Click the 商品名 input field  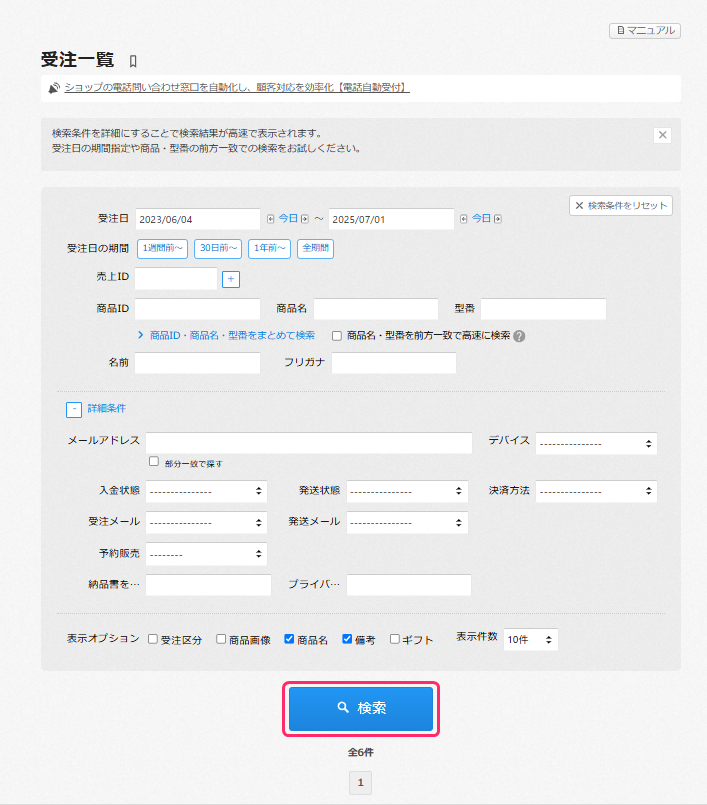click(x=376, y=309)
